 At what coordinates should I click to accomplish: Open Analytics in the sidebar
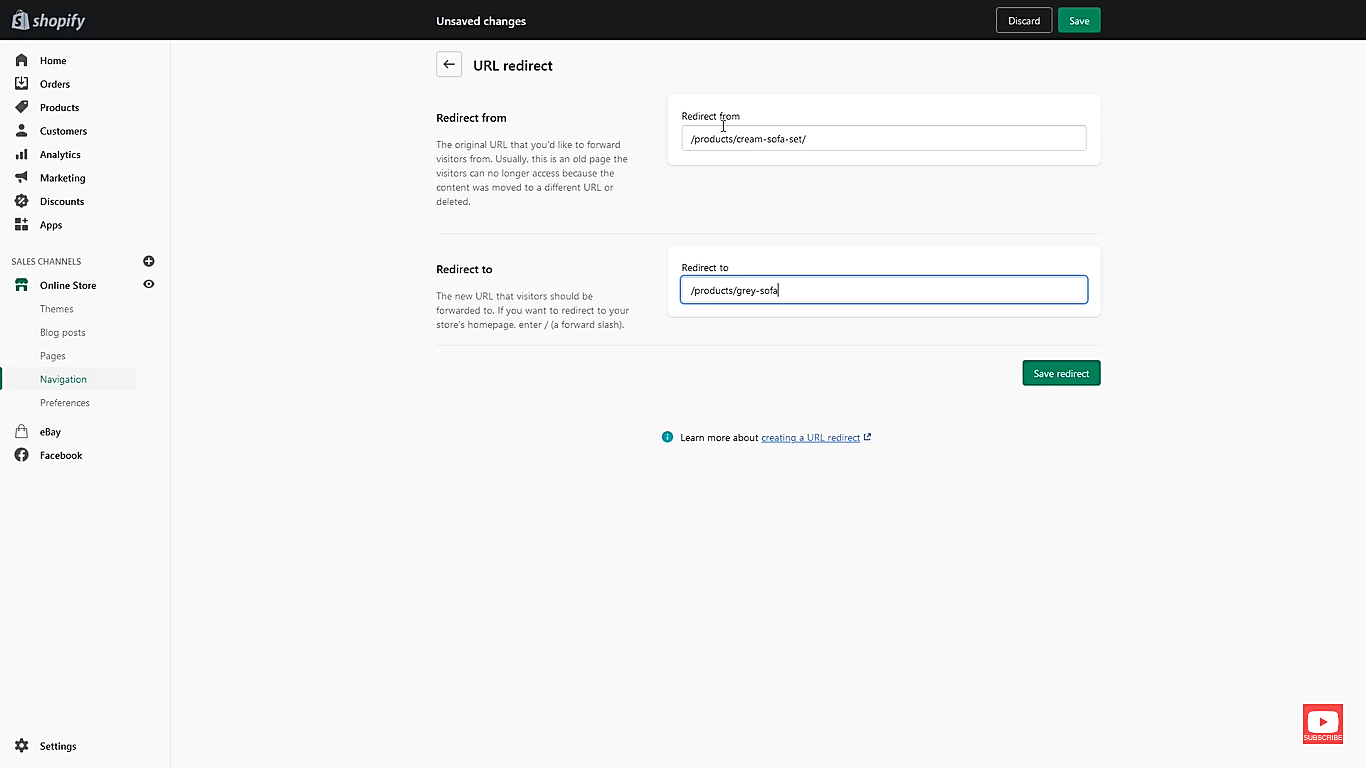[x=60, y=155]
